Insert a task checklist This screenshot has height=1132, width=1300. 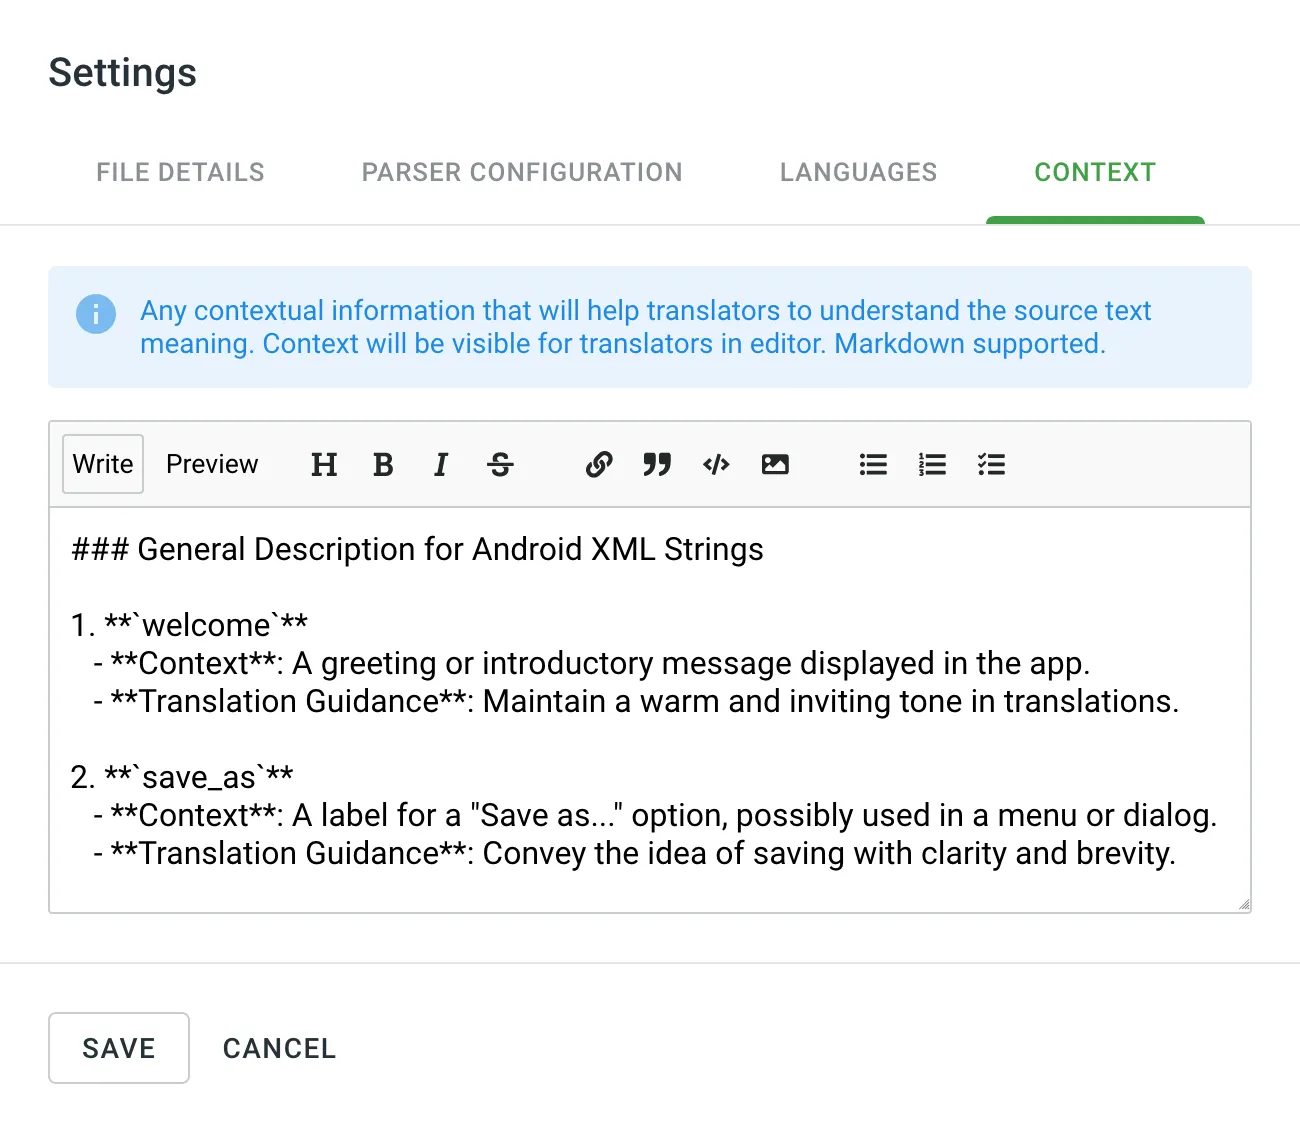[991, 464]
